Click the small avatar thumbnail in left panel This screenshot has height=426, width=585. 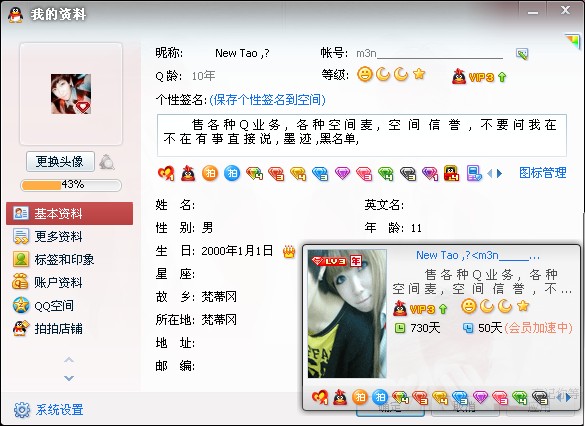[x=71, y=94]
